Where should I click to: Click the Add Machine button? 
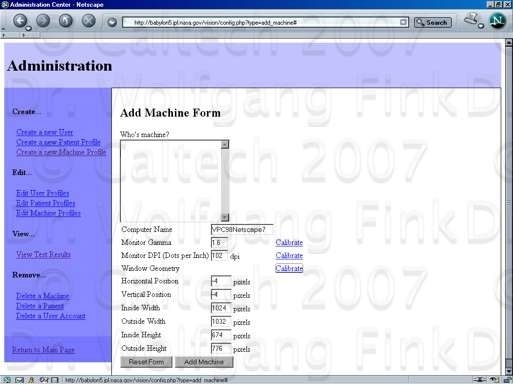click(204, 362)
